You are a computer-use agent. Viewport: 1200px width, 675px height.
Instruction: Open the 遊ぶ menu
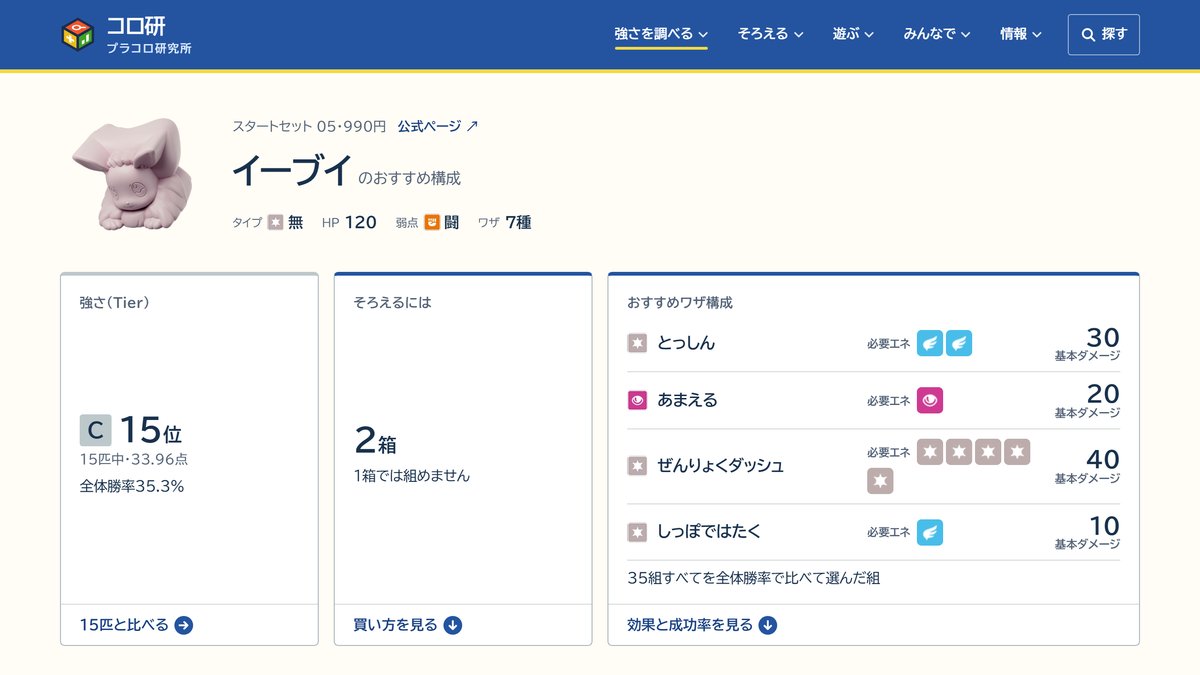tap(853, 34)
